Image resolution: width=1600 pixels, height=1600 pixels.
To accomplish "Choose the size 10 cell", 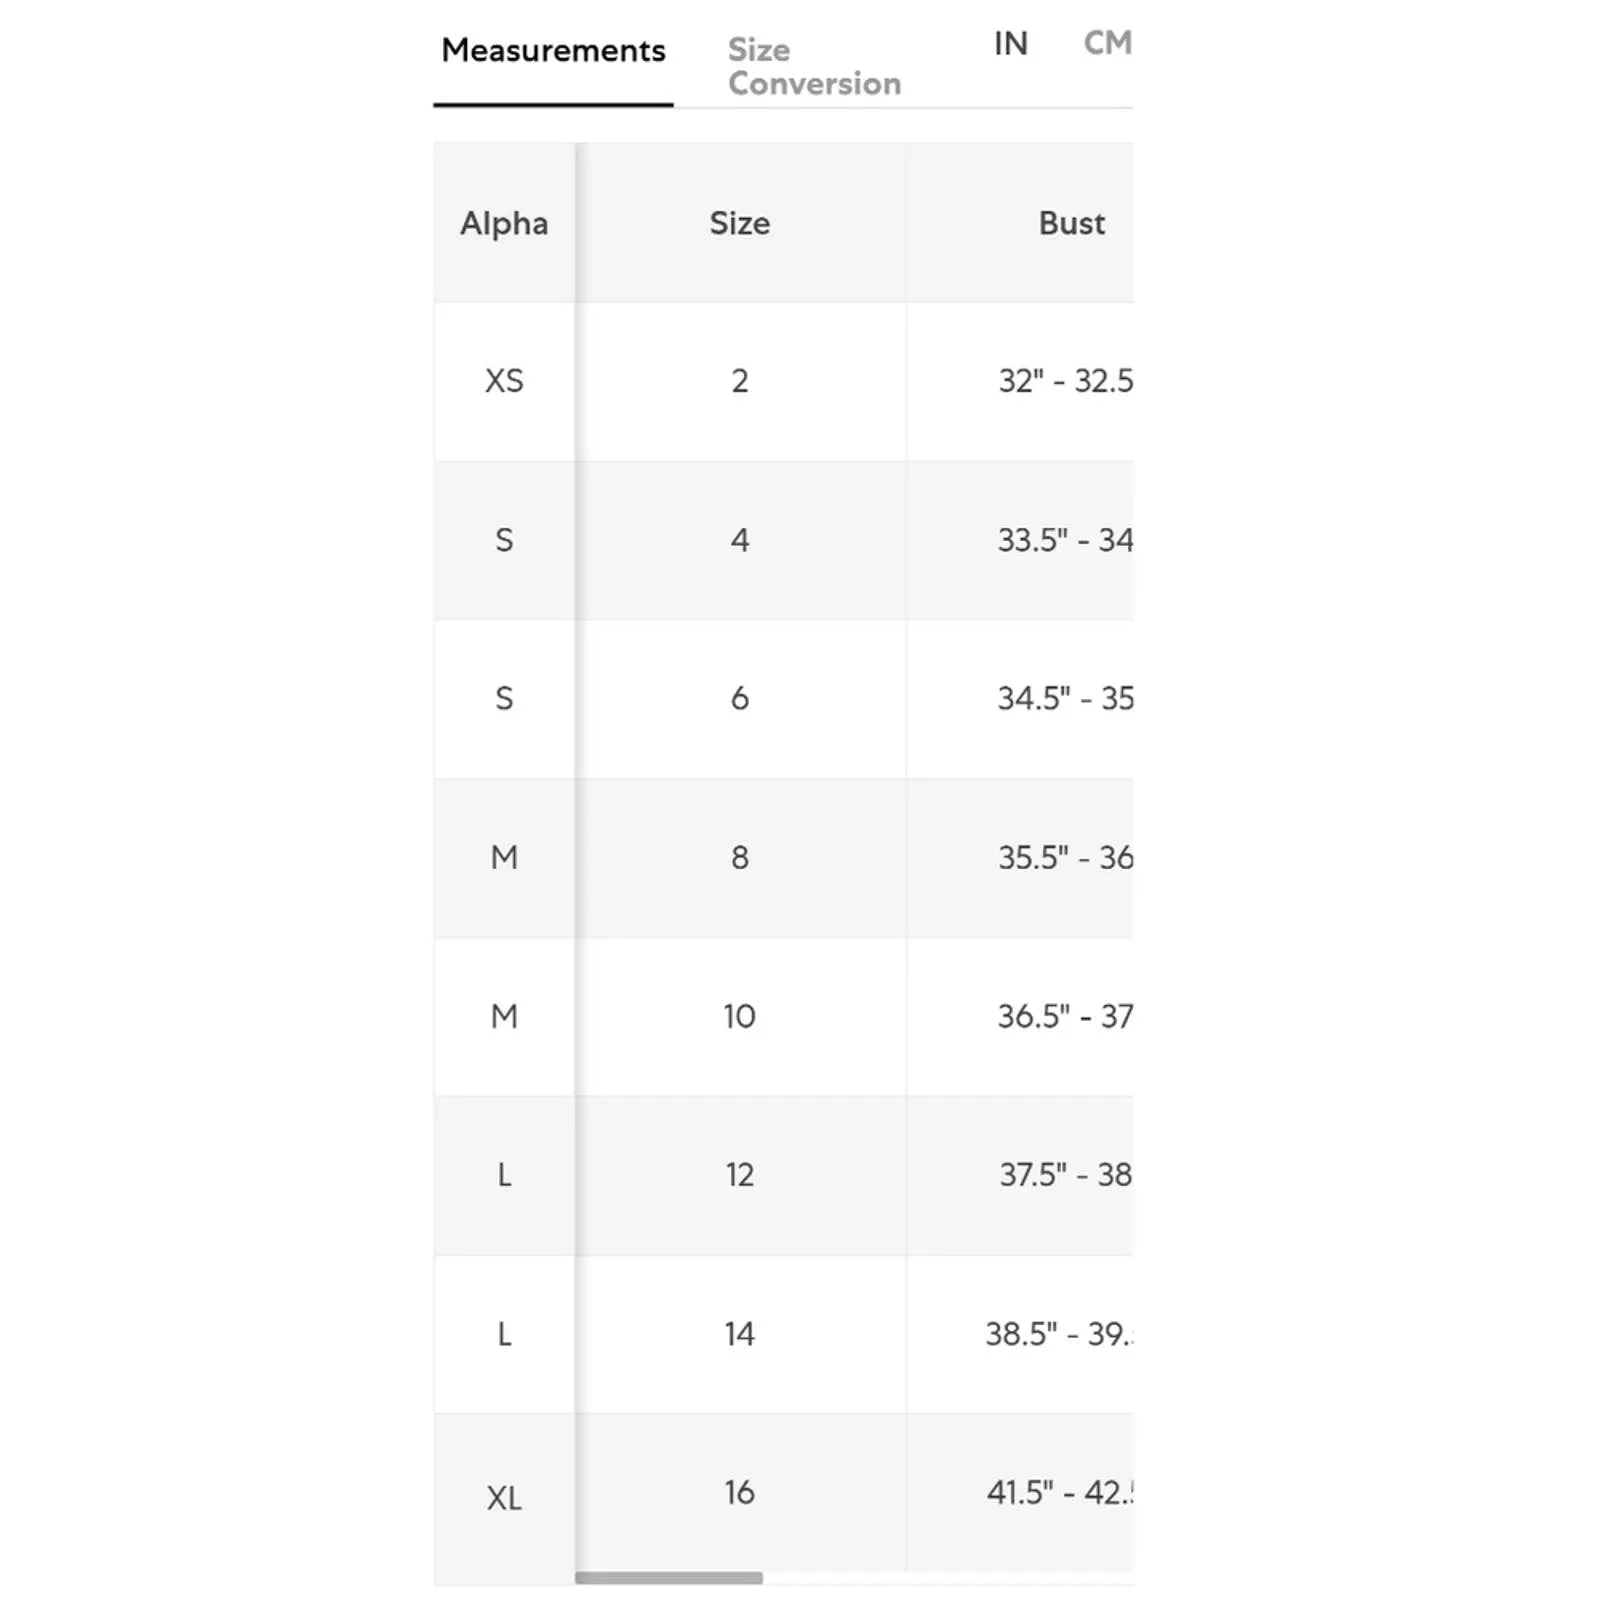I will pyautogui.click(x=740, y=1016).
